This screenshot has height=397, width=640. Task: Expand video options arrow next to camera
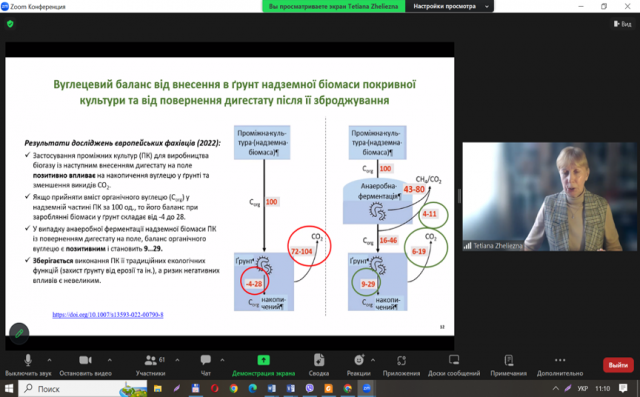109,360
